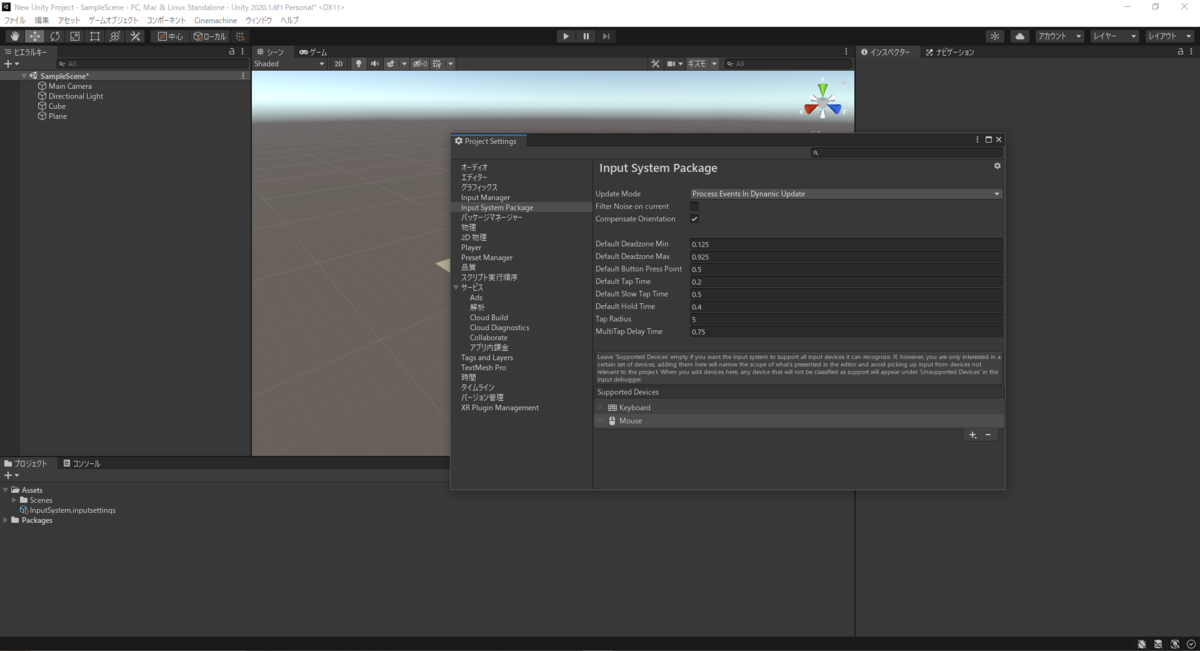Select the Hand tool in the toolbar

(x=14, y=36)
